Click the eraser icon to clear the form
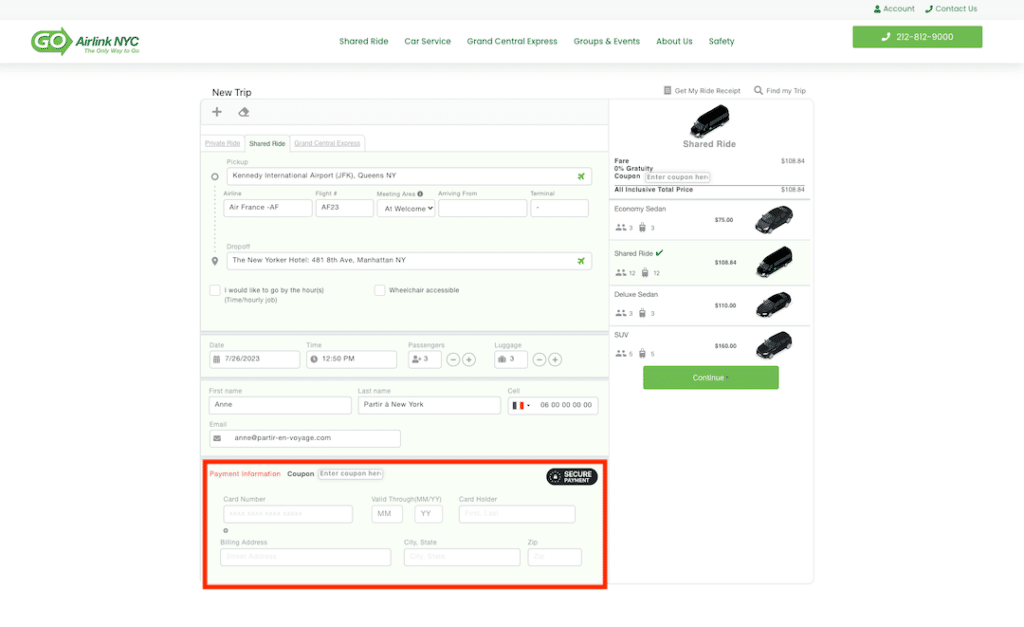This screenshot has height=627, width=1024. 244,112
